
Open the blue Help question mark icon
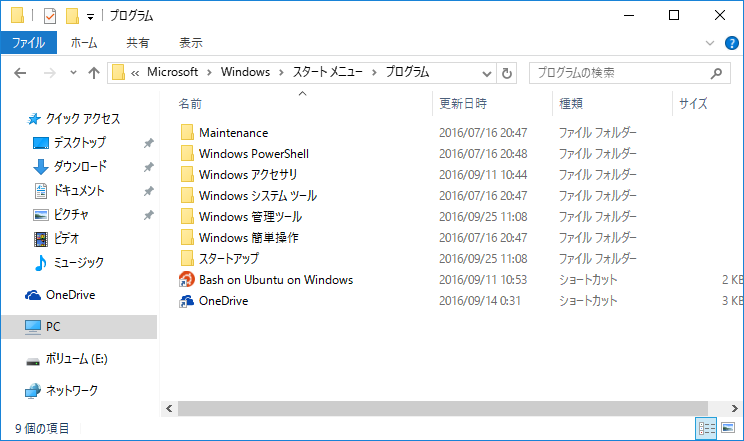[x=732, y=43]
